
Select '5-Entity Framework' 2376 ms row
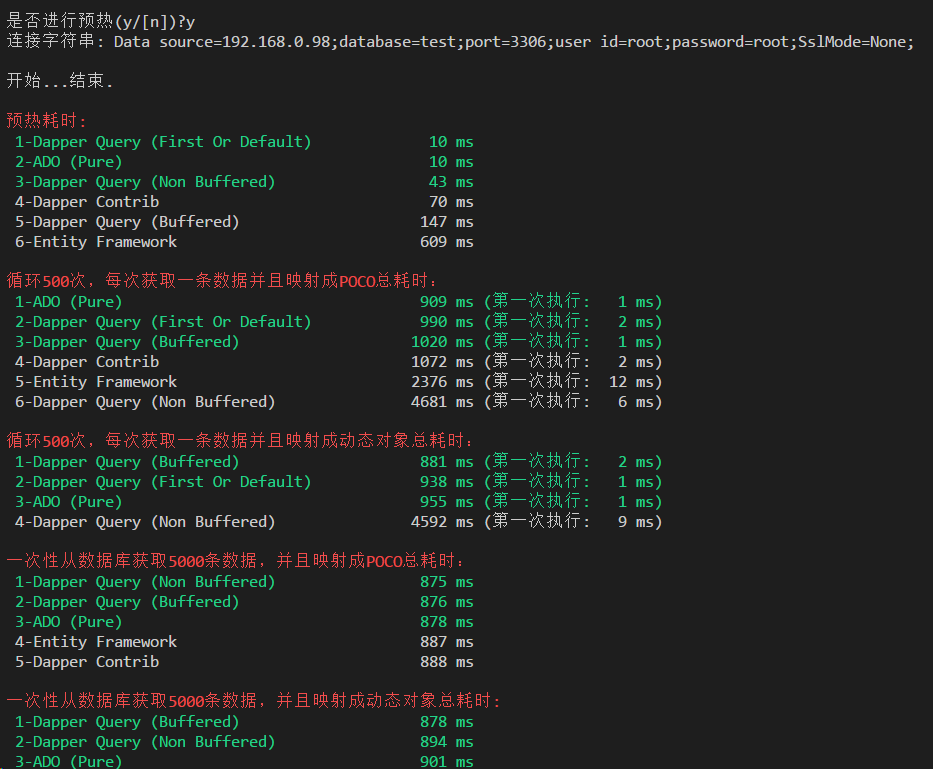point(338,382)
